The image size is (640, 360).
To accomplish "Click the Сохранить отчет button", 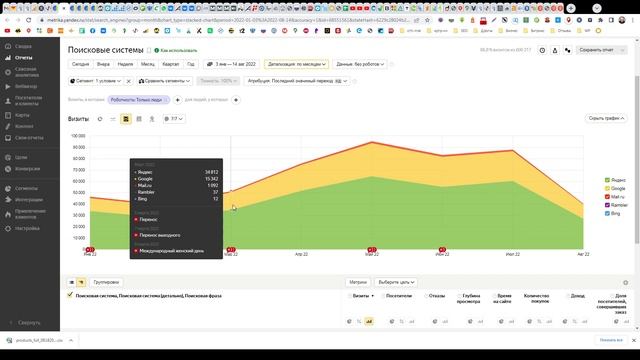I will (x=597, y=50).
